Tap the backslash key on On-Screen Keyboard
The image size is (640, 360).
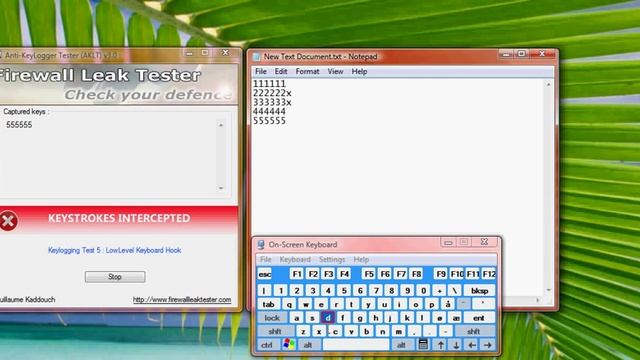coord(455,291)
